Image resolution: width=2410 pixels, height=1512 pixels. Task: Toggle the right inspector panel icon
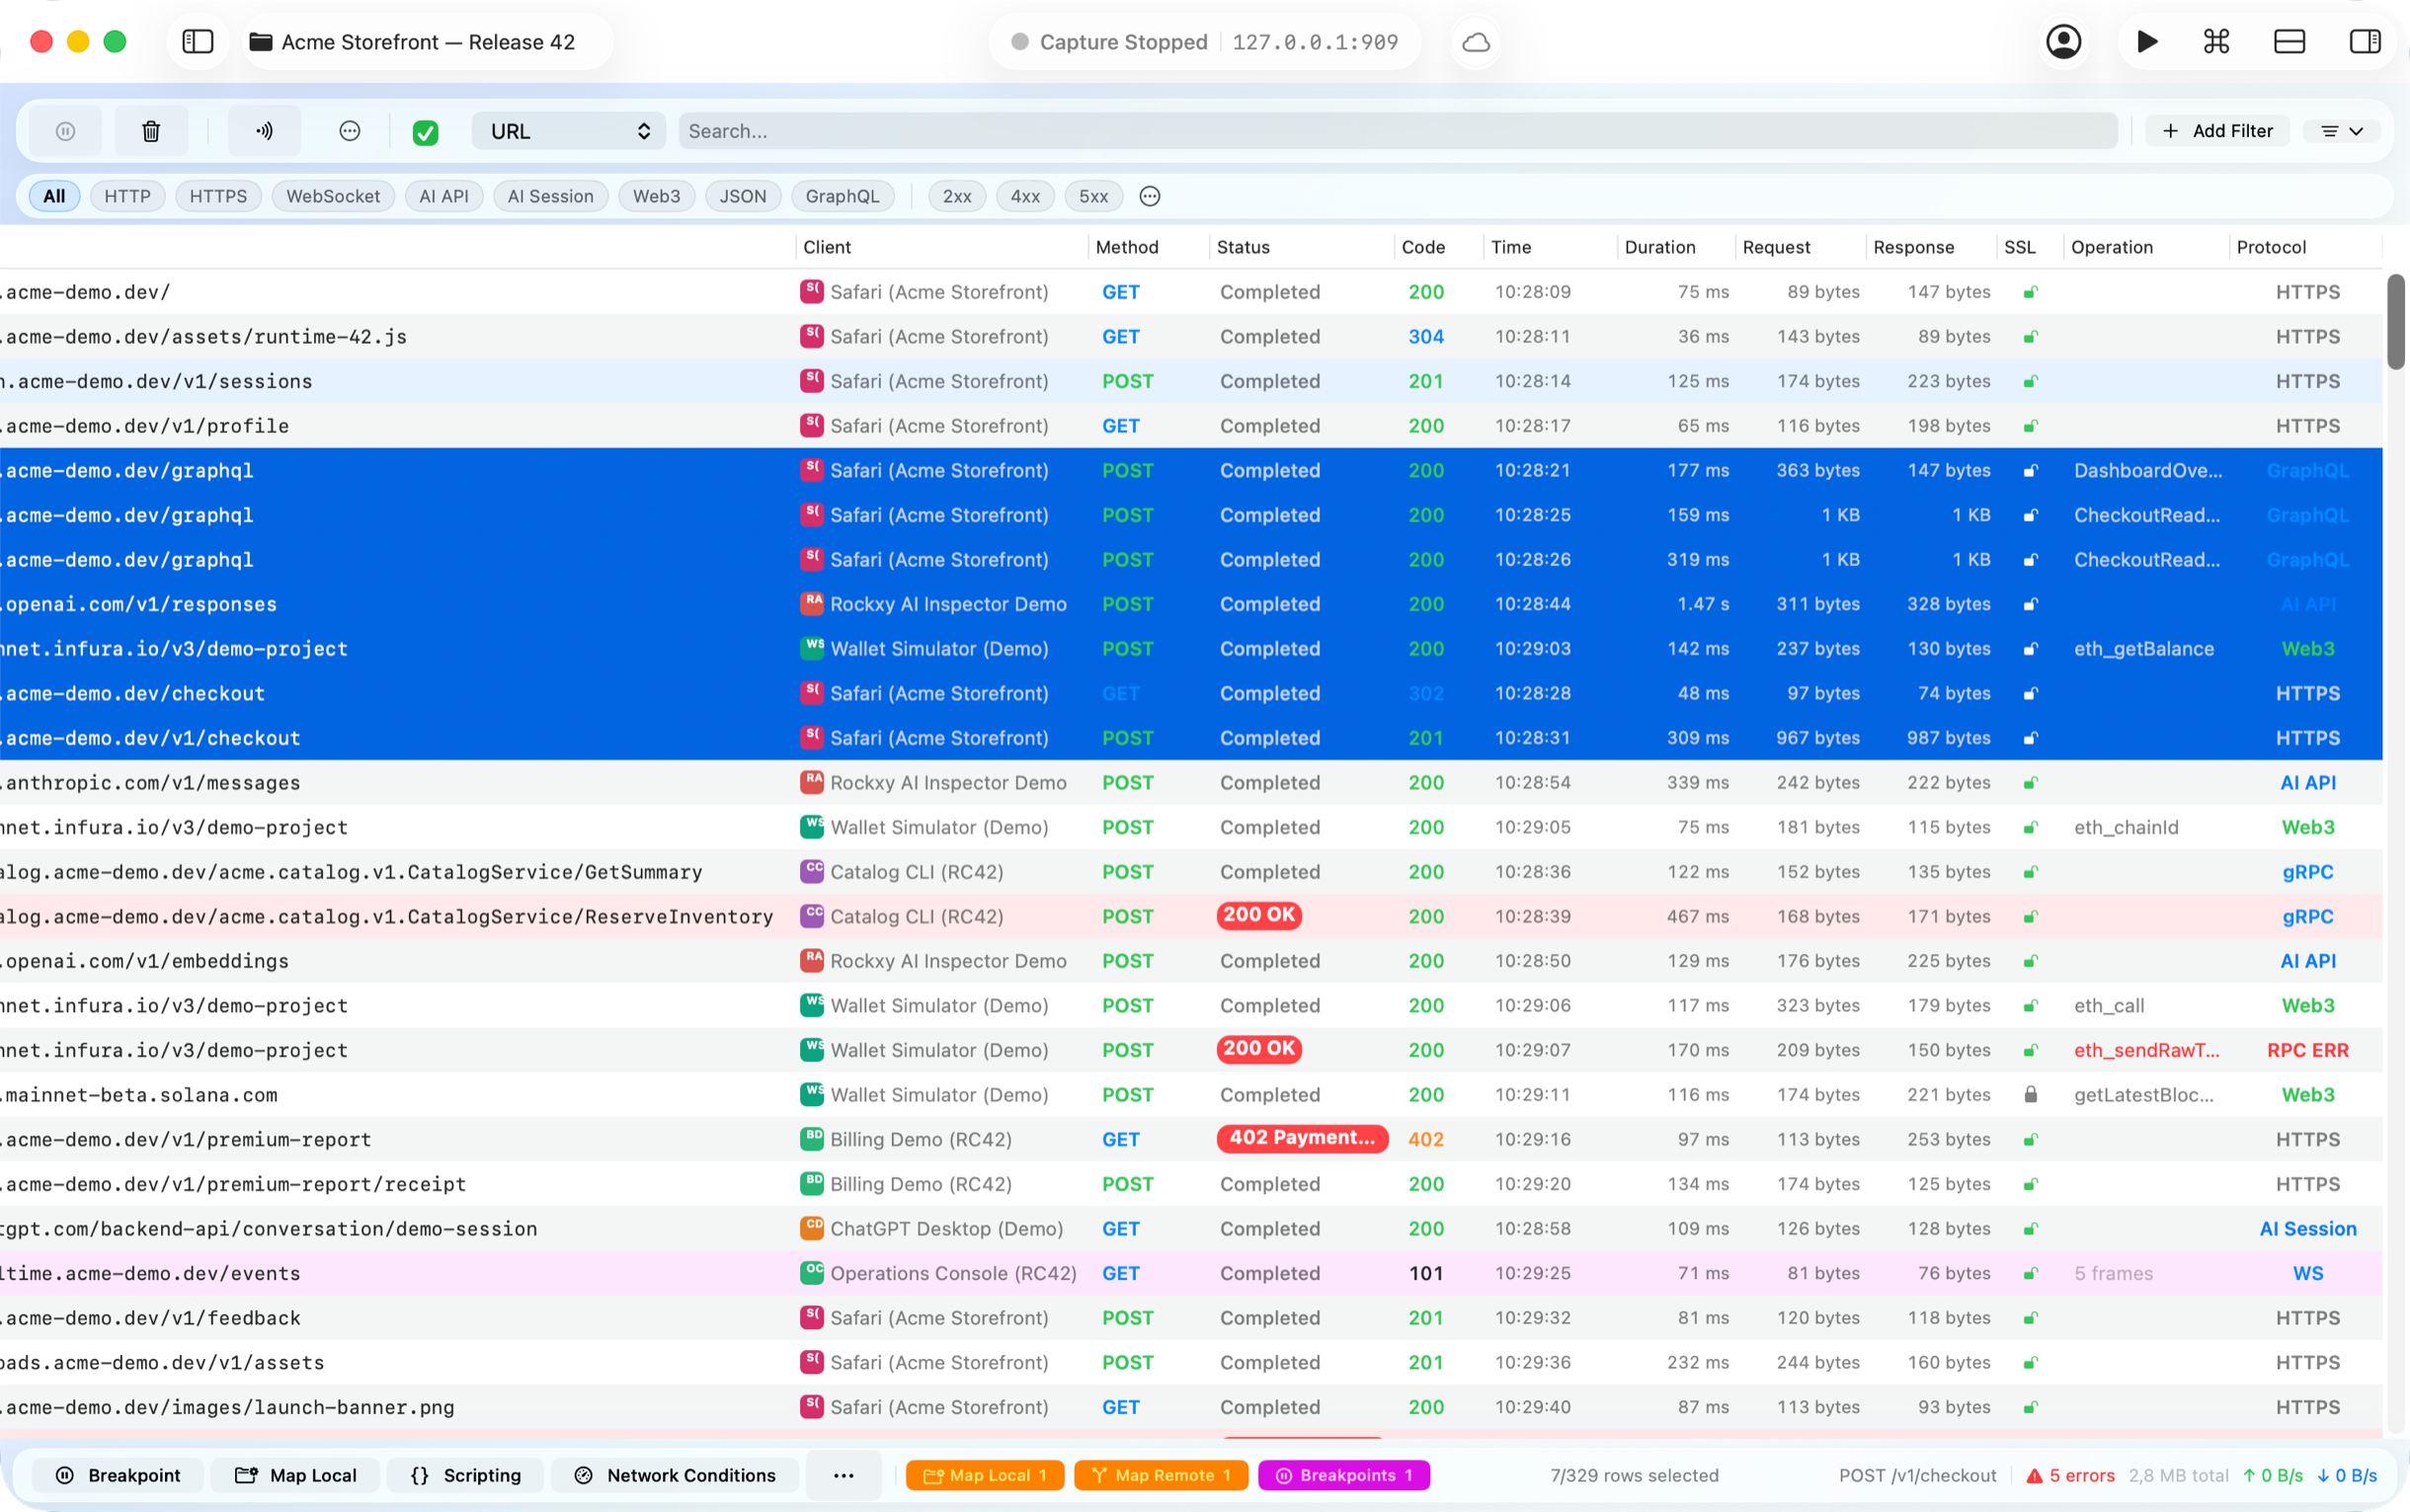coord(2365,42)
